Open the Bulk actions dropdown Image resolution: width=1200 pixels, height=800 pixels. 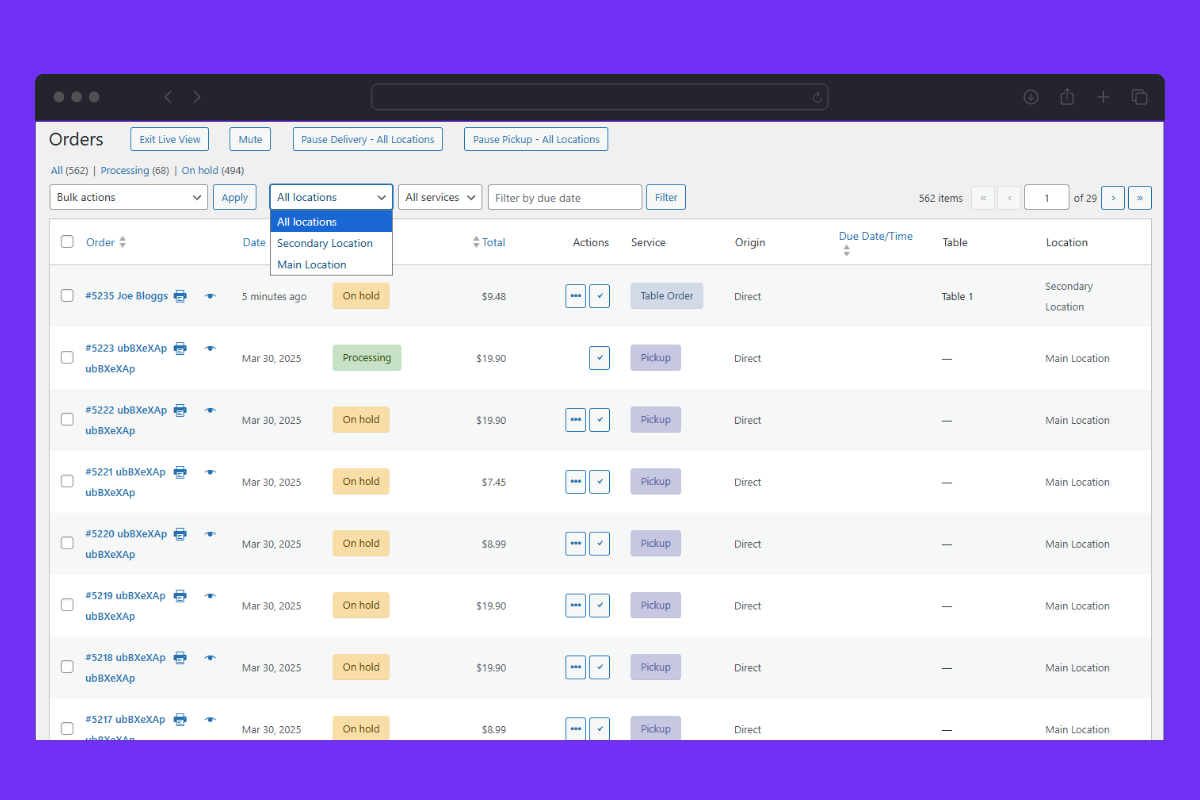[129, 198]
